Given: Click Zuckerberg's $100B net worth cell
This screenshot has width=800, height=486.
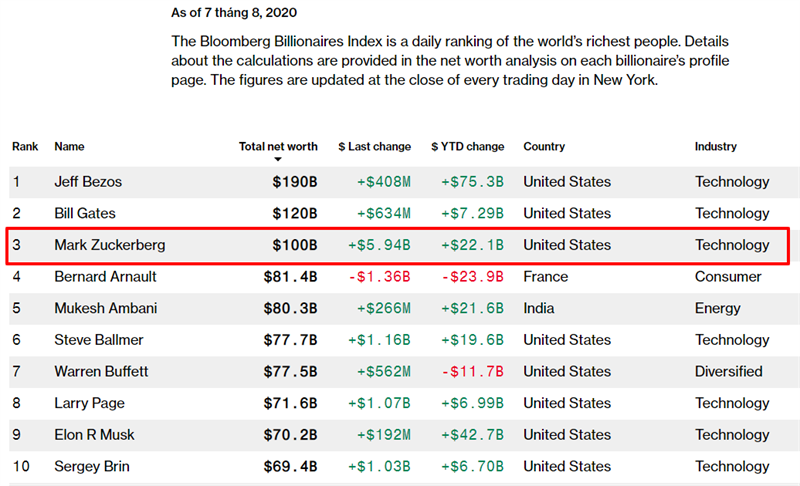Looking at the screenshot, I should click(x=294, y=245).
